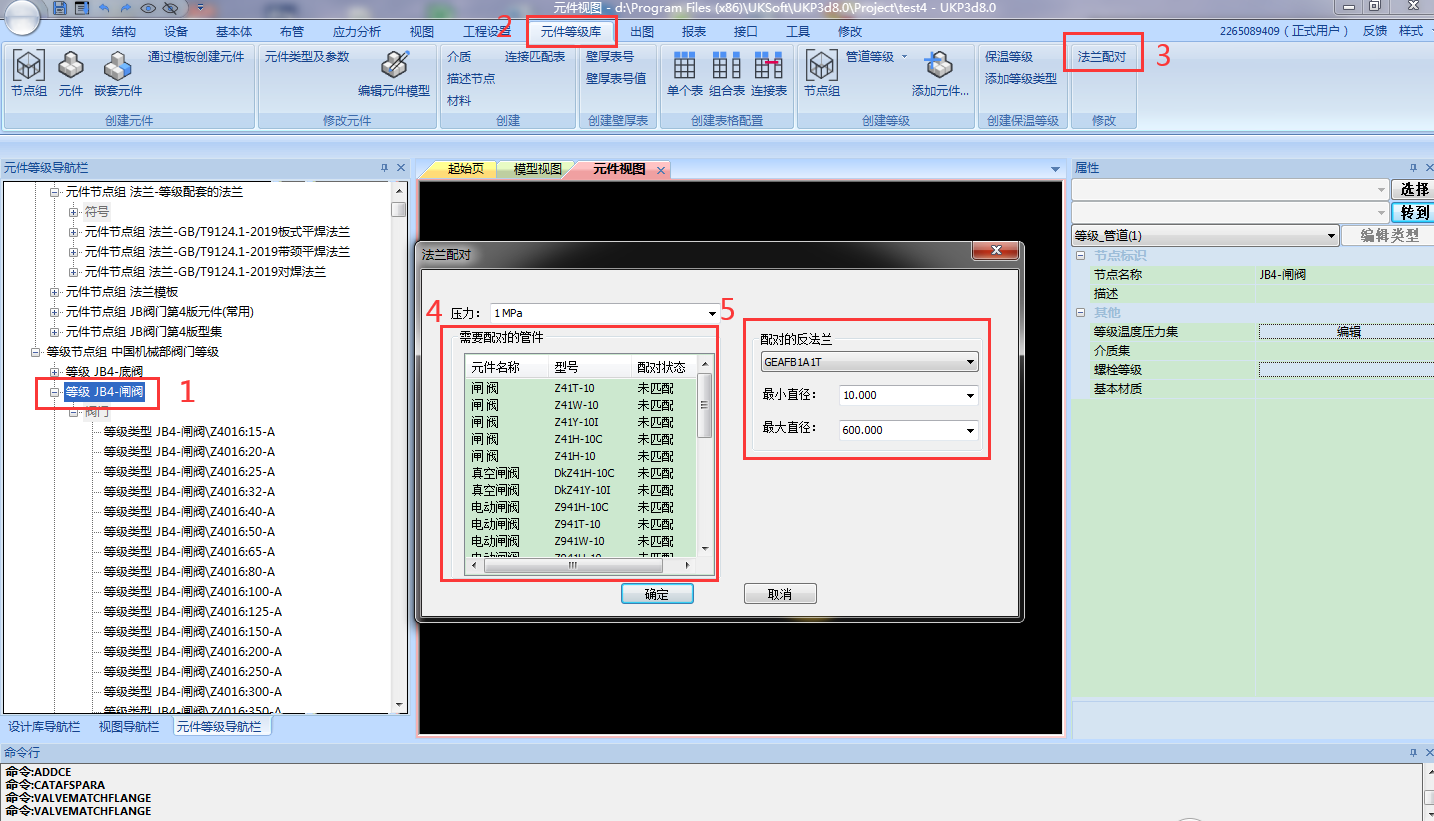Open the 最大直径 dropdown
The width and height of the screenshot is (1434, 821).
tap(970, 430)
